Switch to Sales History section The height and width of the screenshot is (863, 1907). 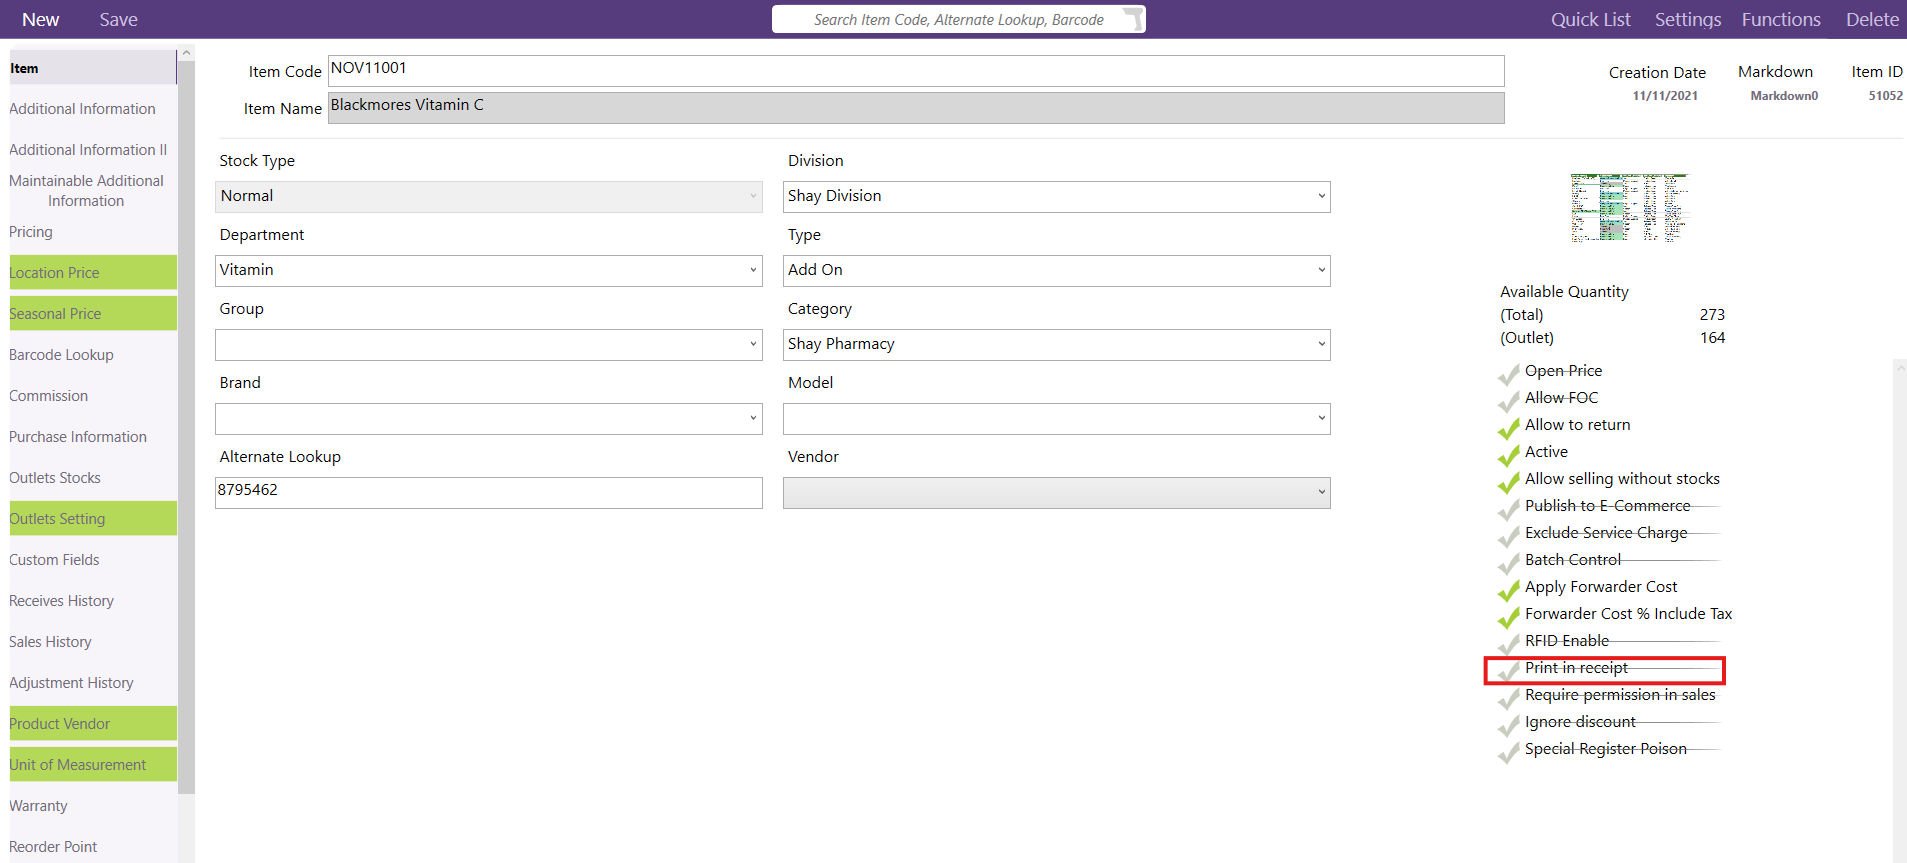[x=50, y=642]
